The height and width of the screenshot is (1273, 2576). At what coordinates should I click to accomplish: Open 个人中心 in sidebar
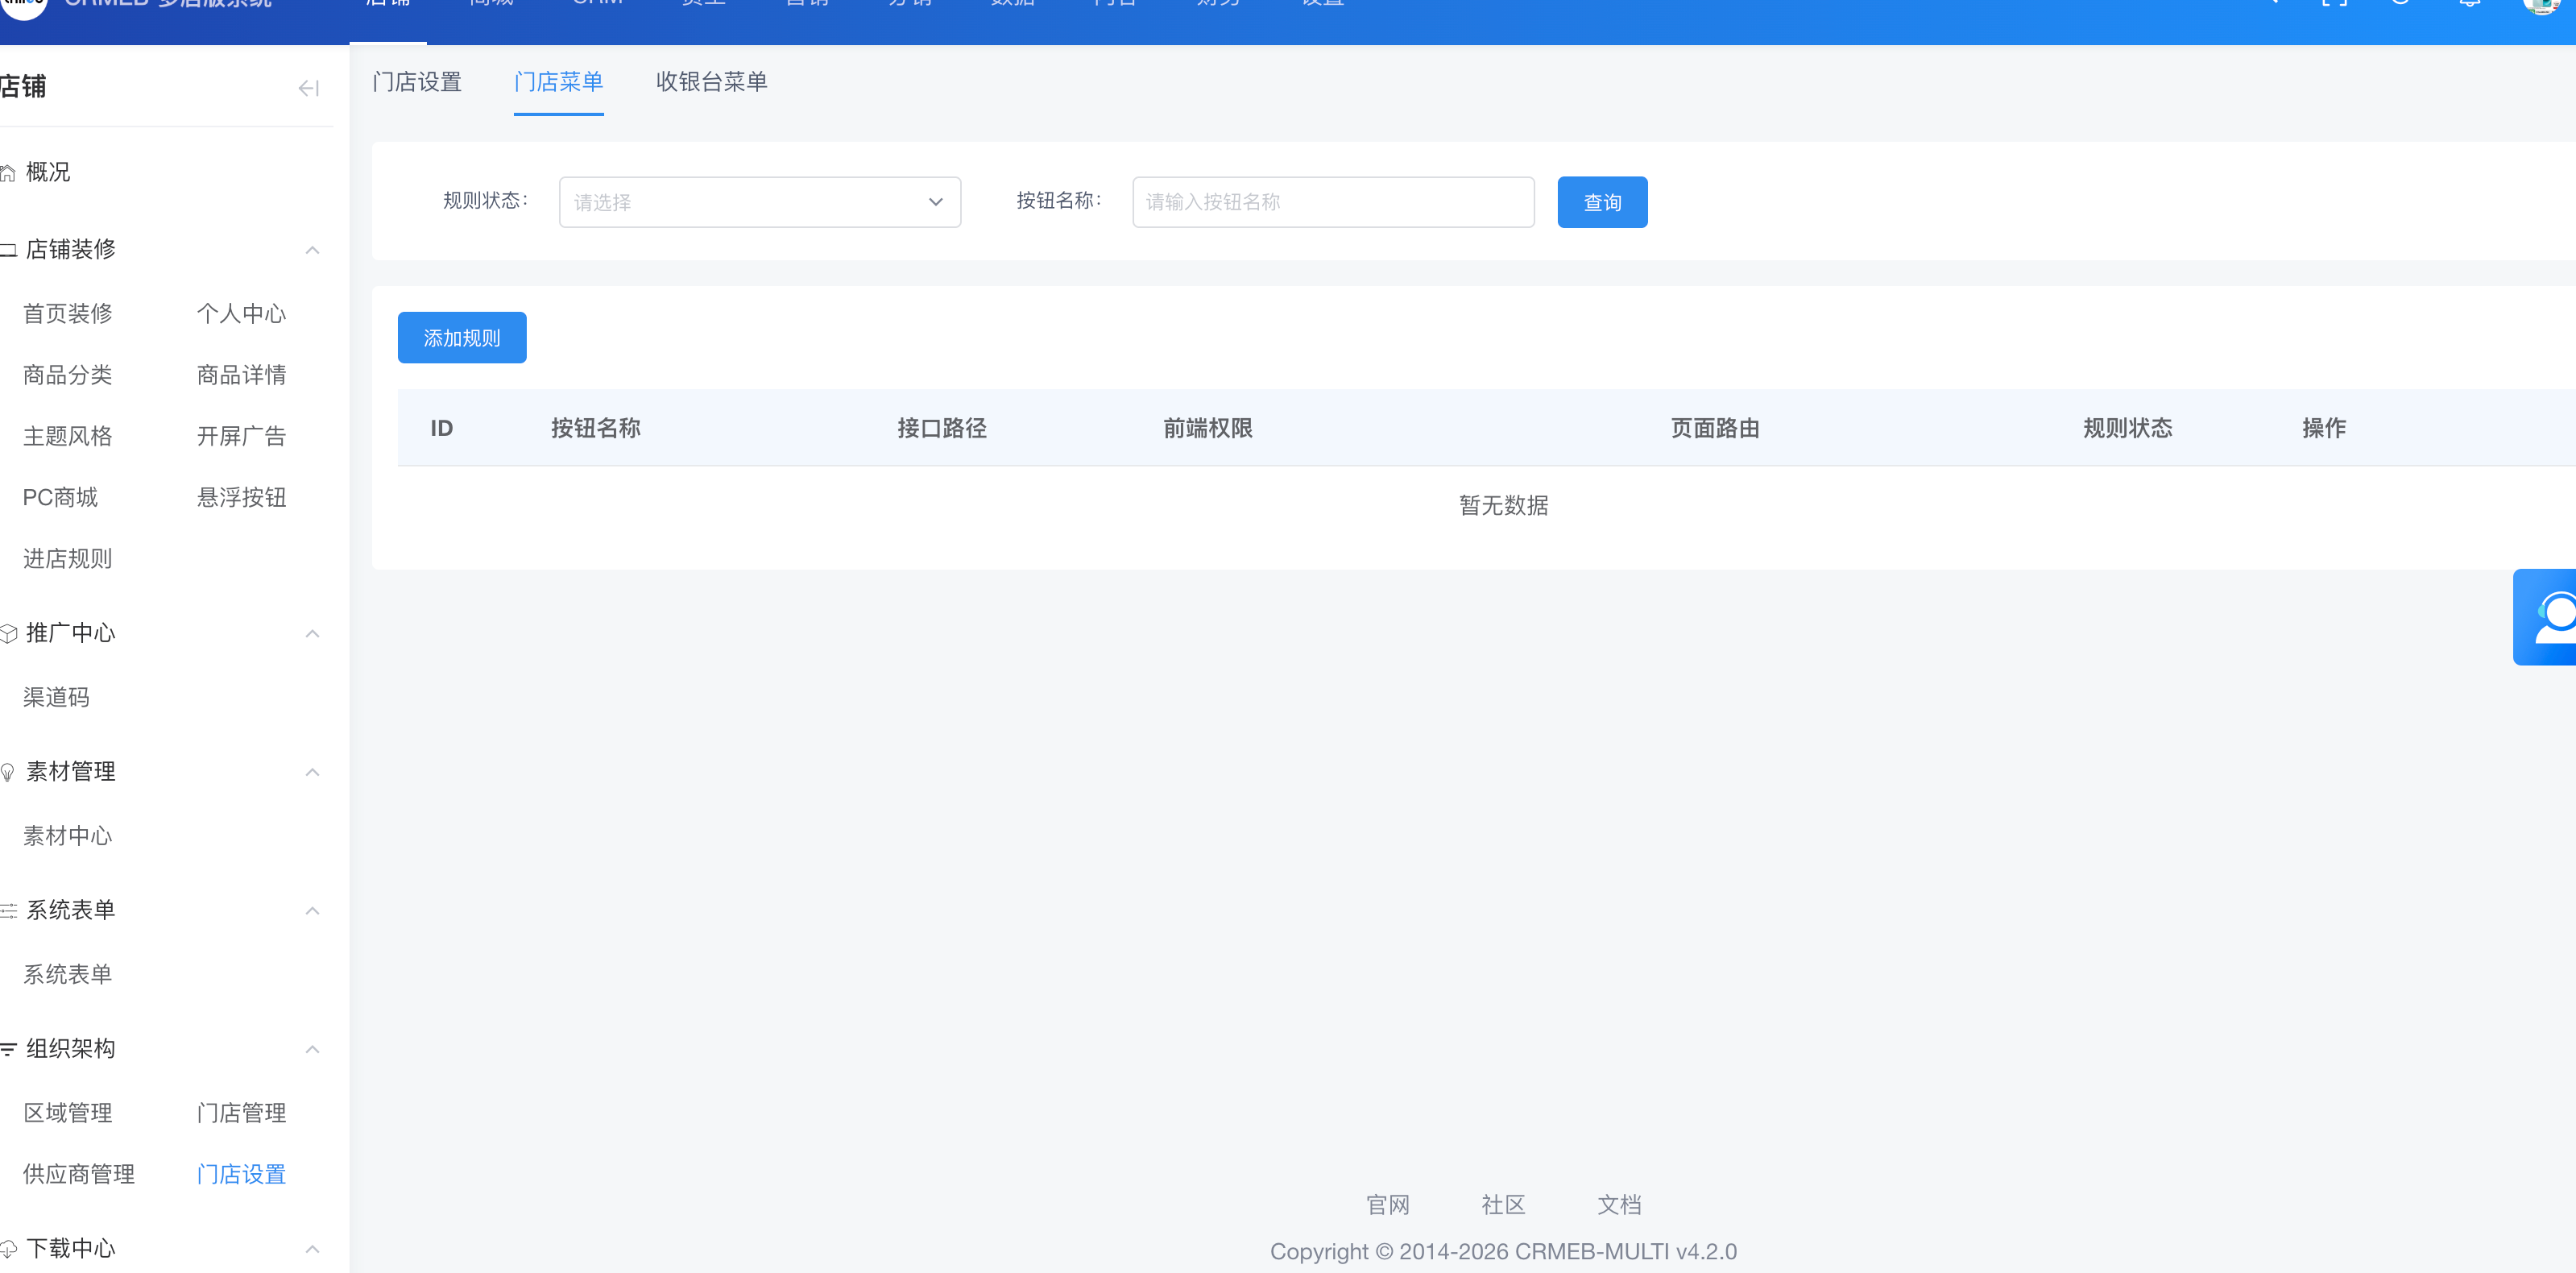241,314
